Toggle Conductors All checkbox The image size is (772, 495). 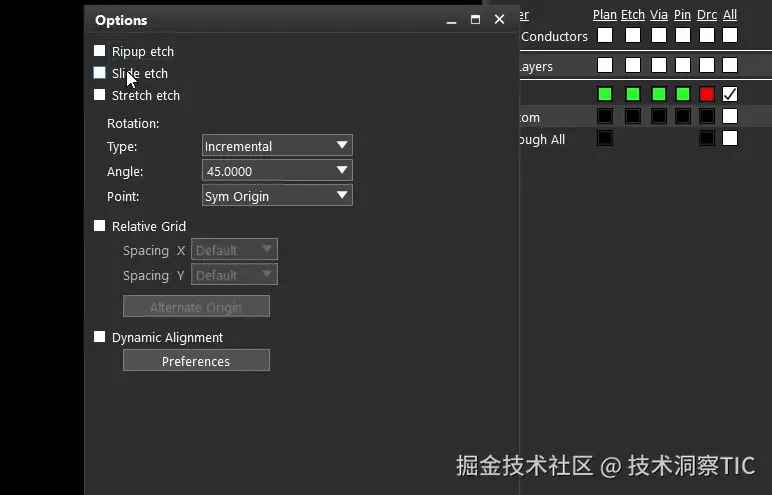point(730,35)
